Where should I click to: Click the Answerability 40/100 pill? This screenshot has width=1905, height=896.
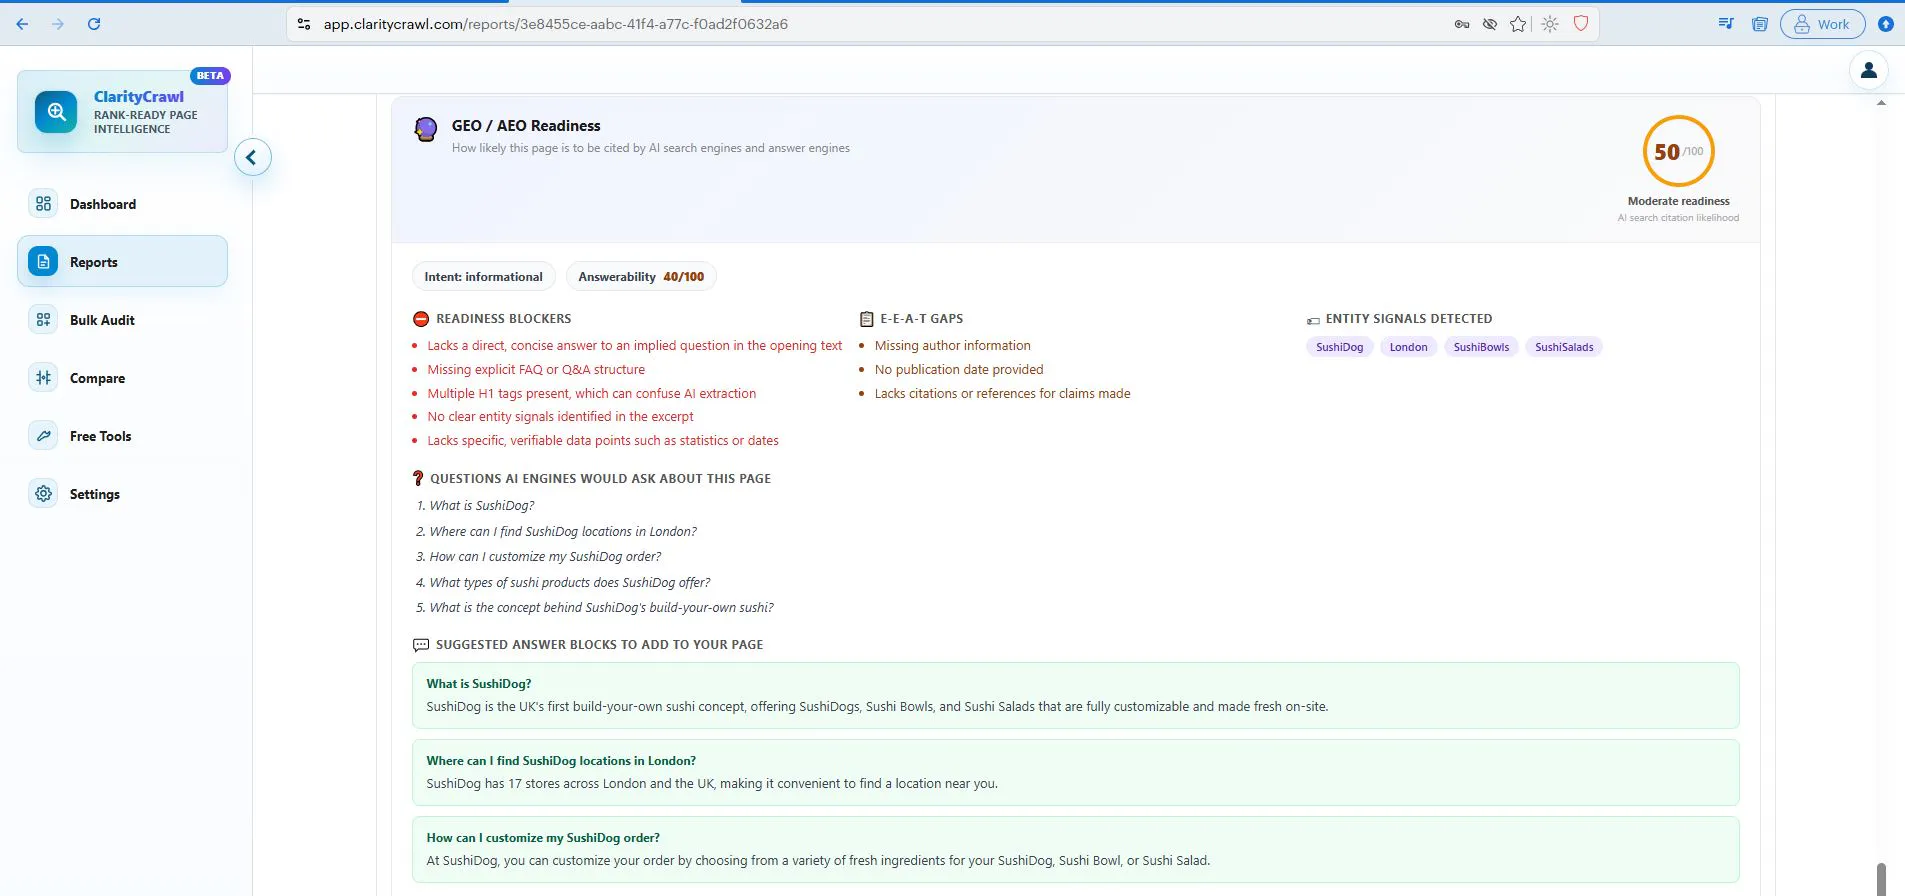(x=641, y=277)
